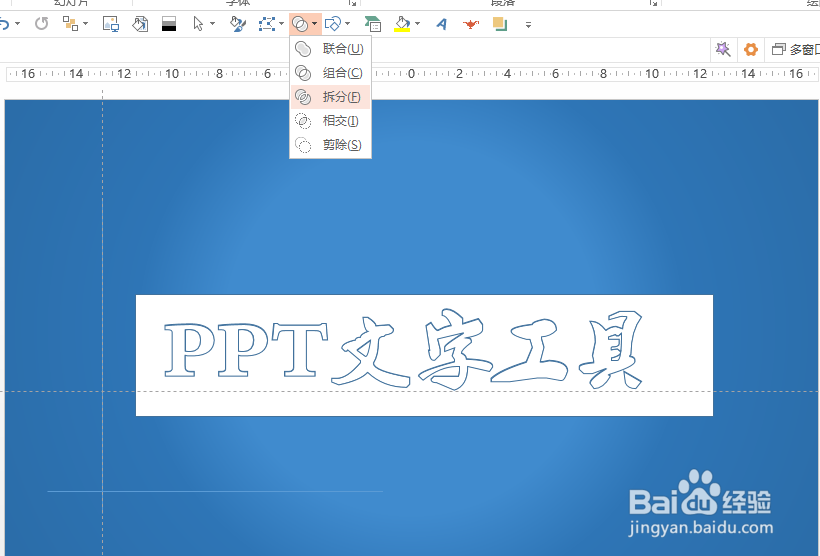
Task: Select the outlined 字 character shape
Action: pos(455,349)
